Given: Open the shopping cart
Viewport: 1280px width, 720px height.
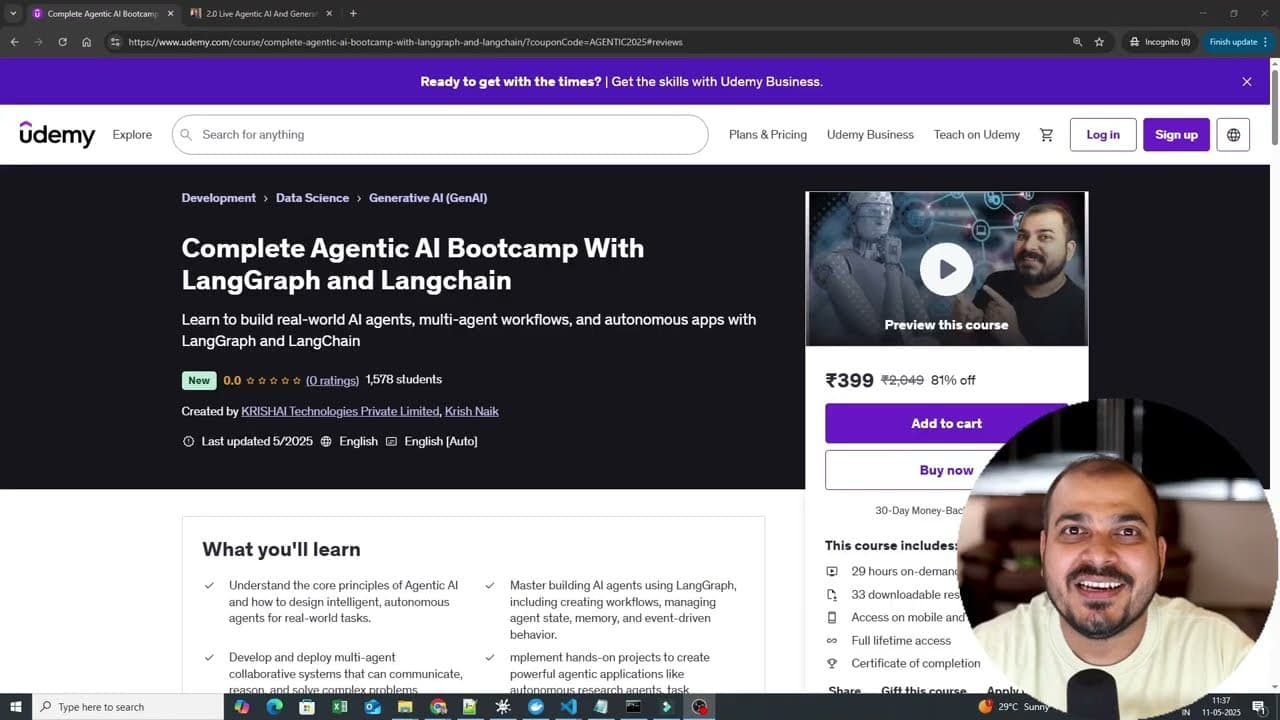Looking at the screenshot, I should point(1047,135).
